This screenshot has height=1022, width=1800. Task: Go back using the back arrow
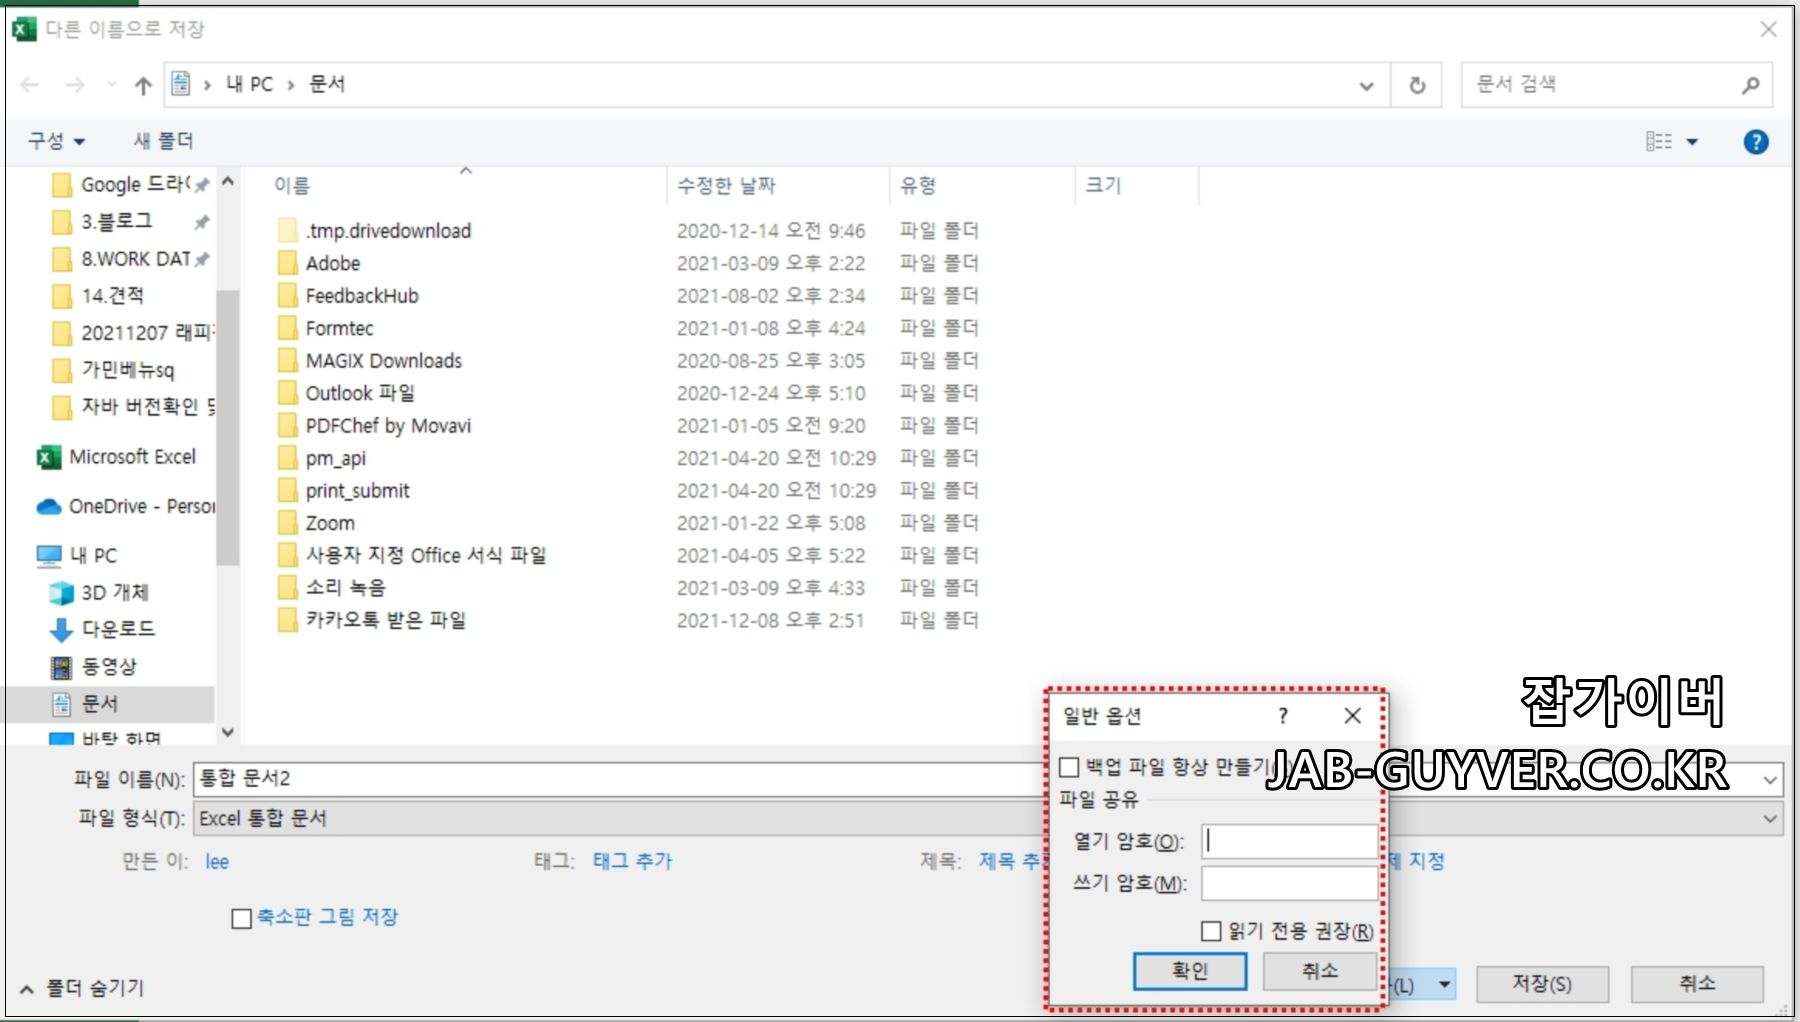coord(30,85)
